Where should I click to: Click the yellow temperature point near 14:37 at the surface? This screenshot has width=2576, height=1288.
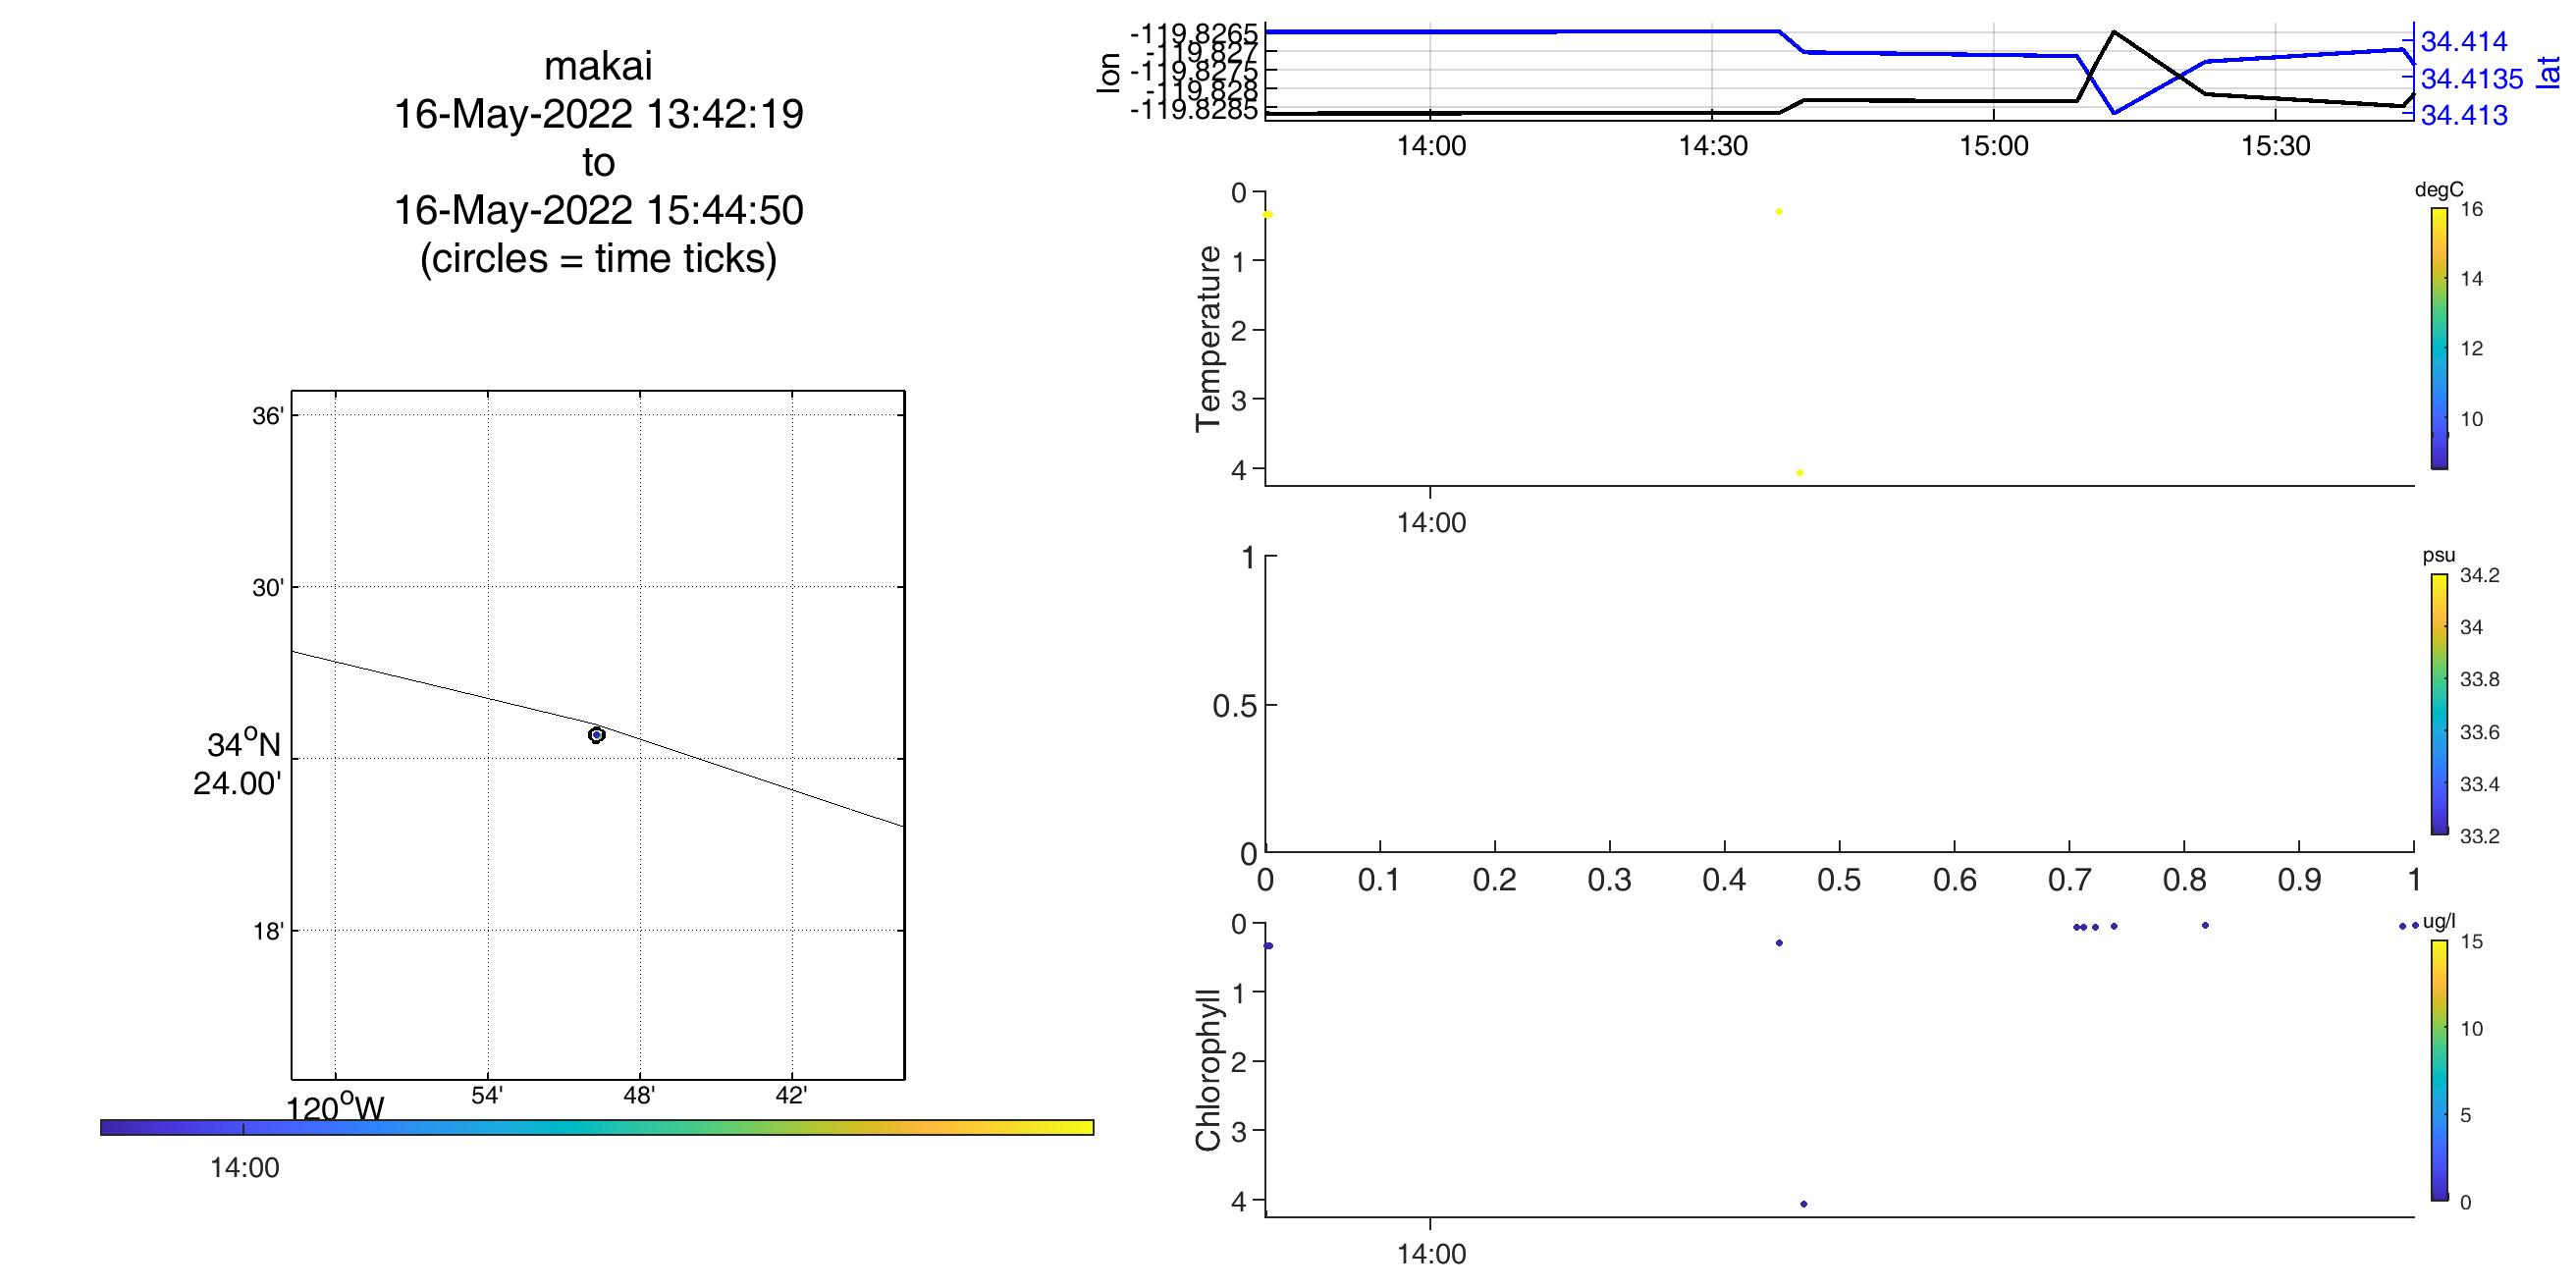pos(1779,212)
